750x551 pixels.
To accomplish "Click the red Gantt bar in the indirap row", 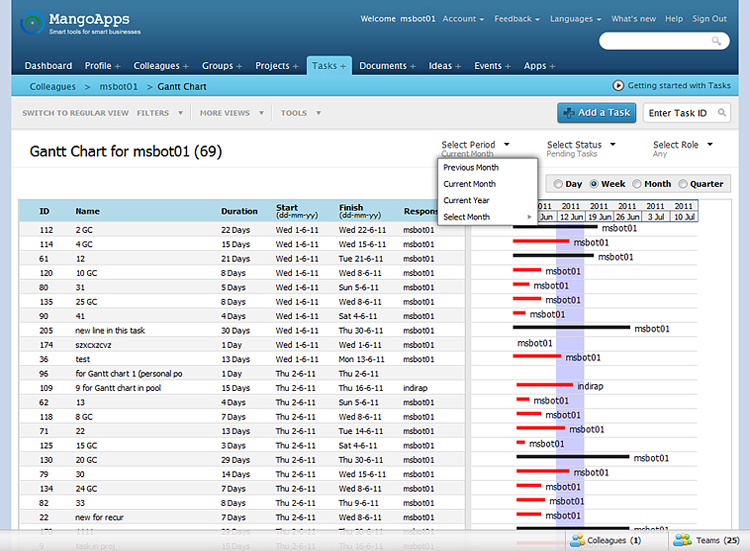I will 544,385.
